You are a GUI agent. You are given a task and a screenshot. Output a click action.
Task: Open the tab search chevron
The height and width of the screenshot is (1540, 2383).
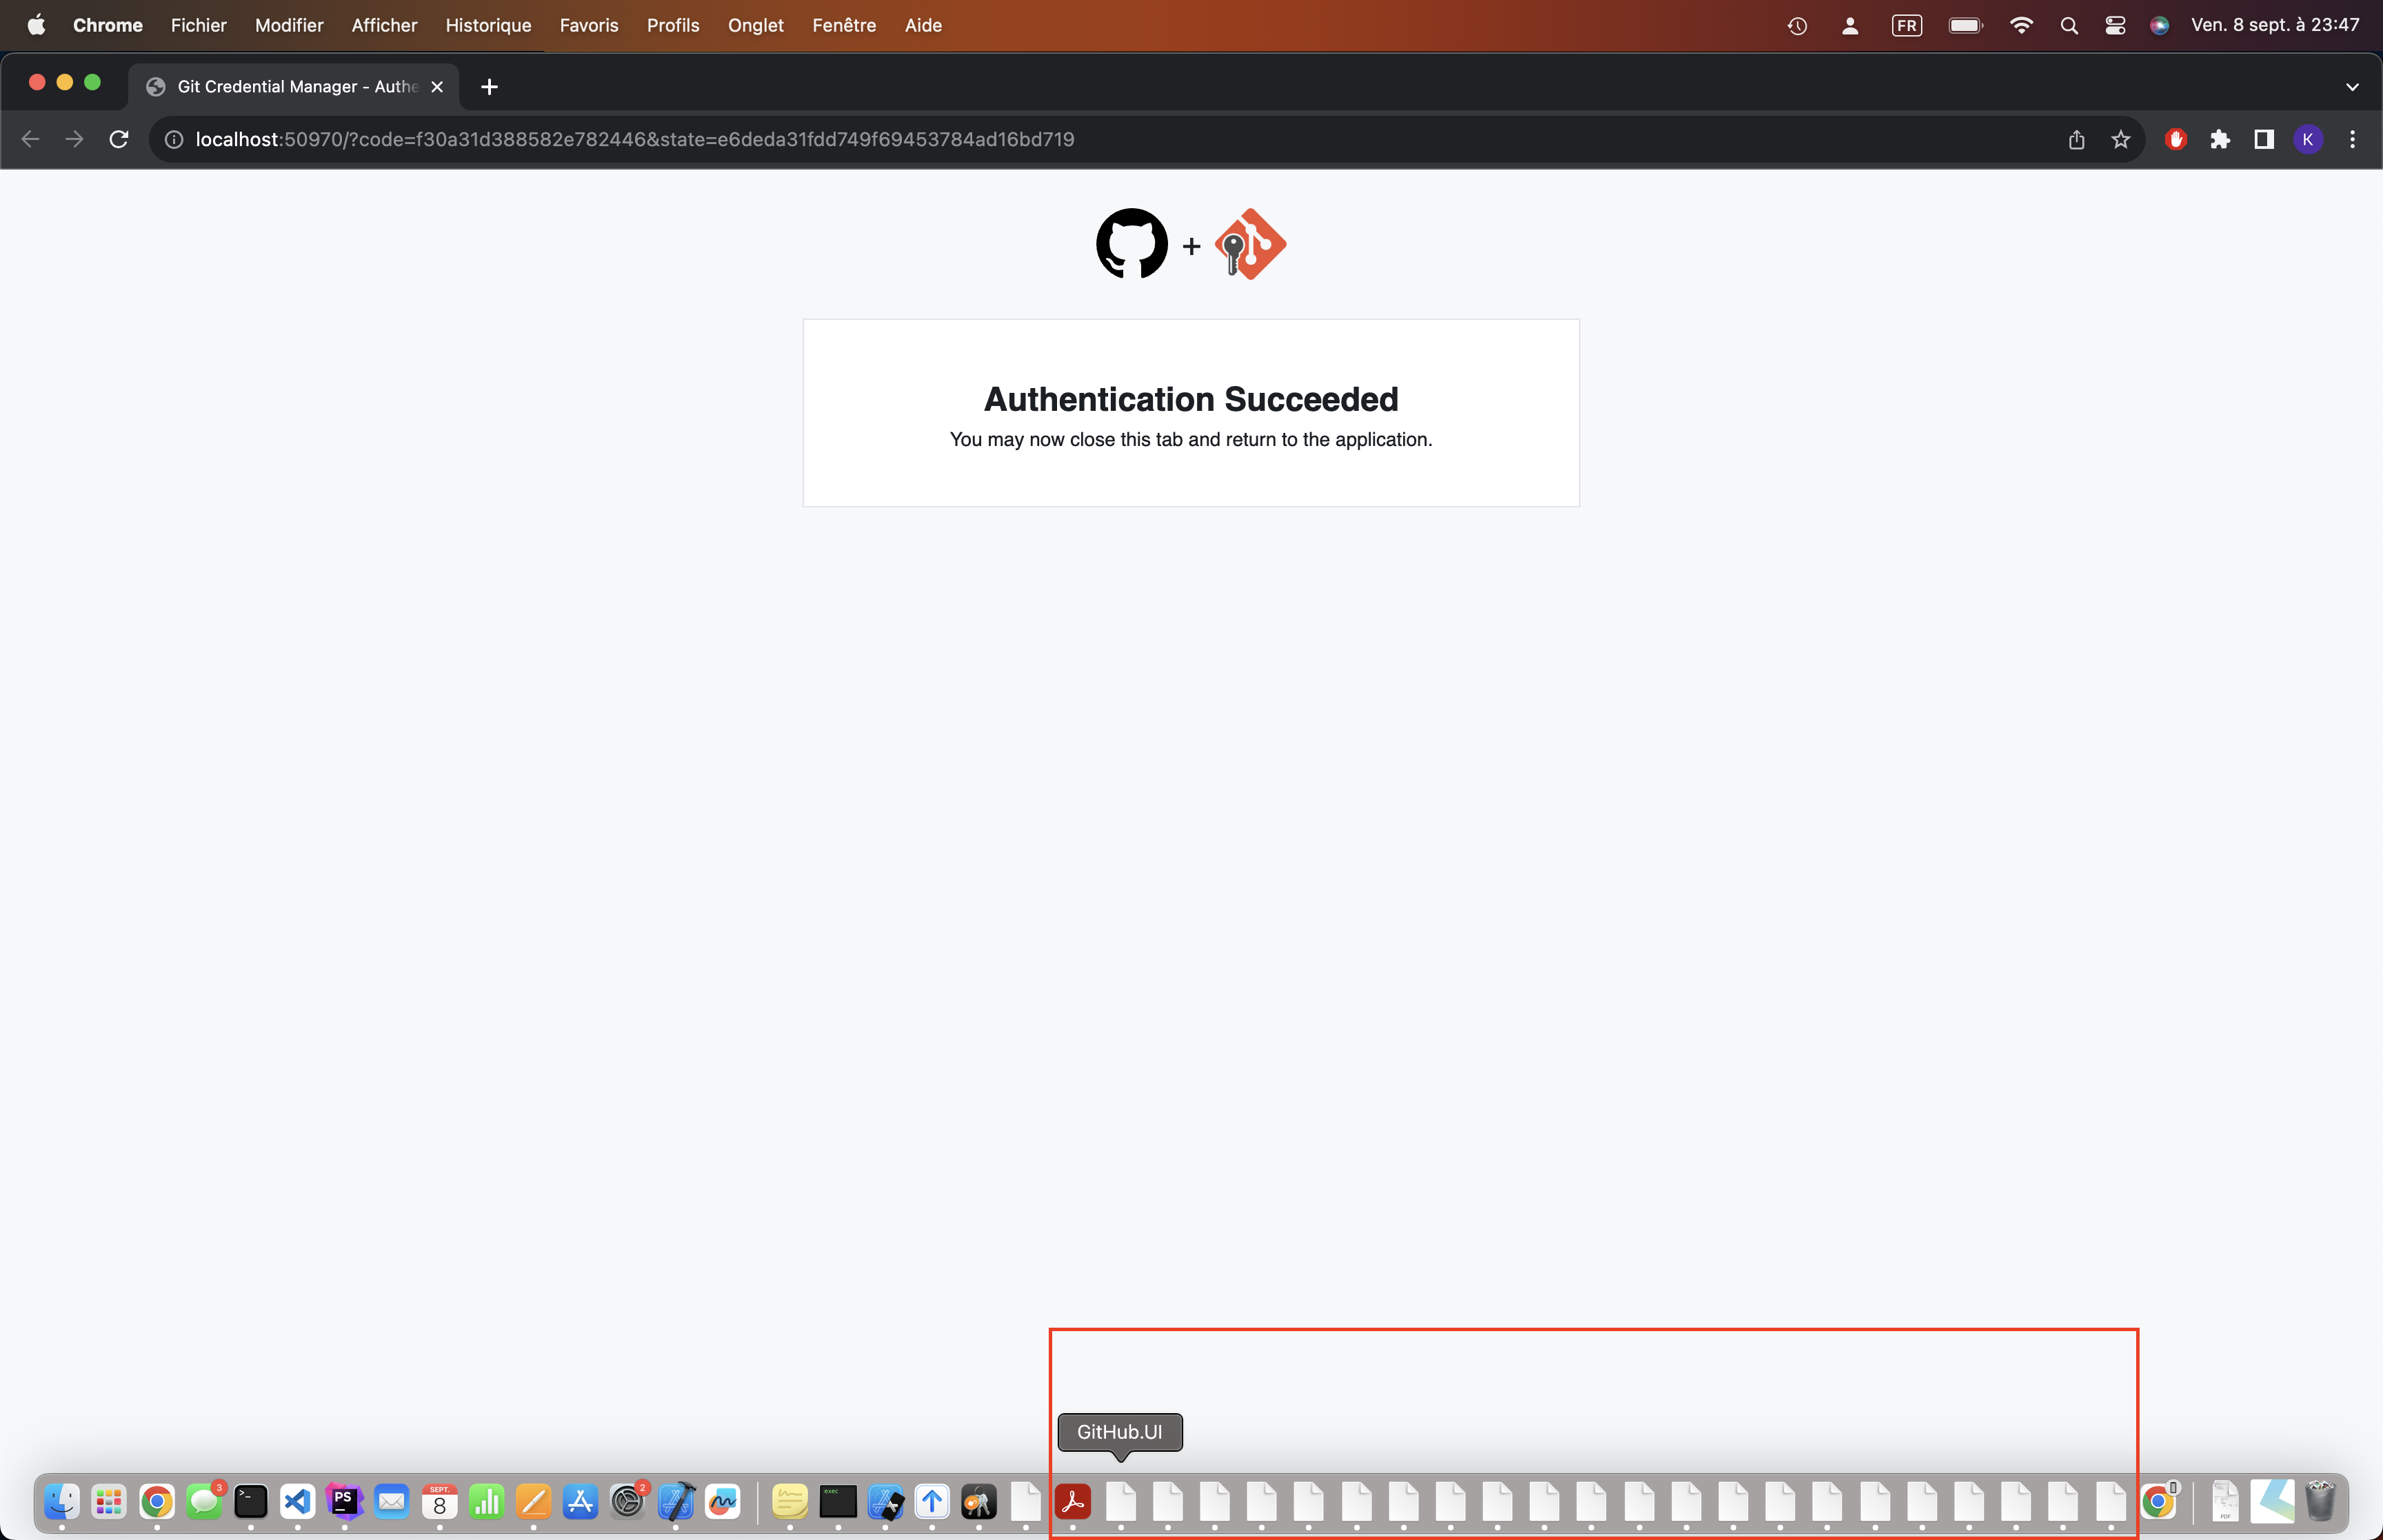coord(2352,86)
